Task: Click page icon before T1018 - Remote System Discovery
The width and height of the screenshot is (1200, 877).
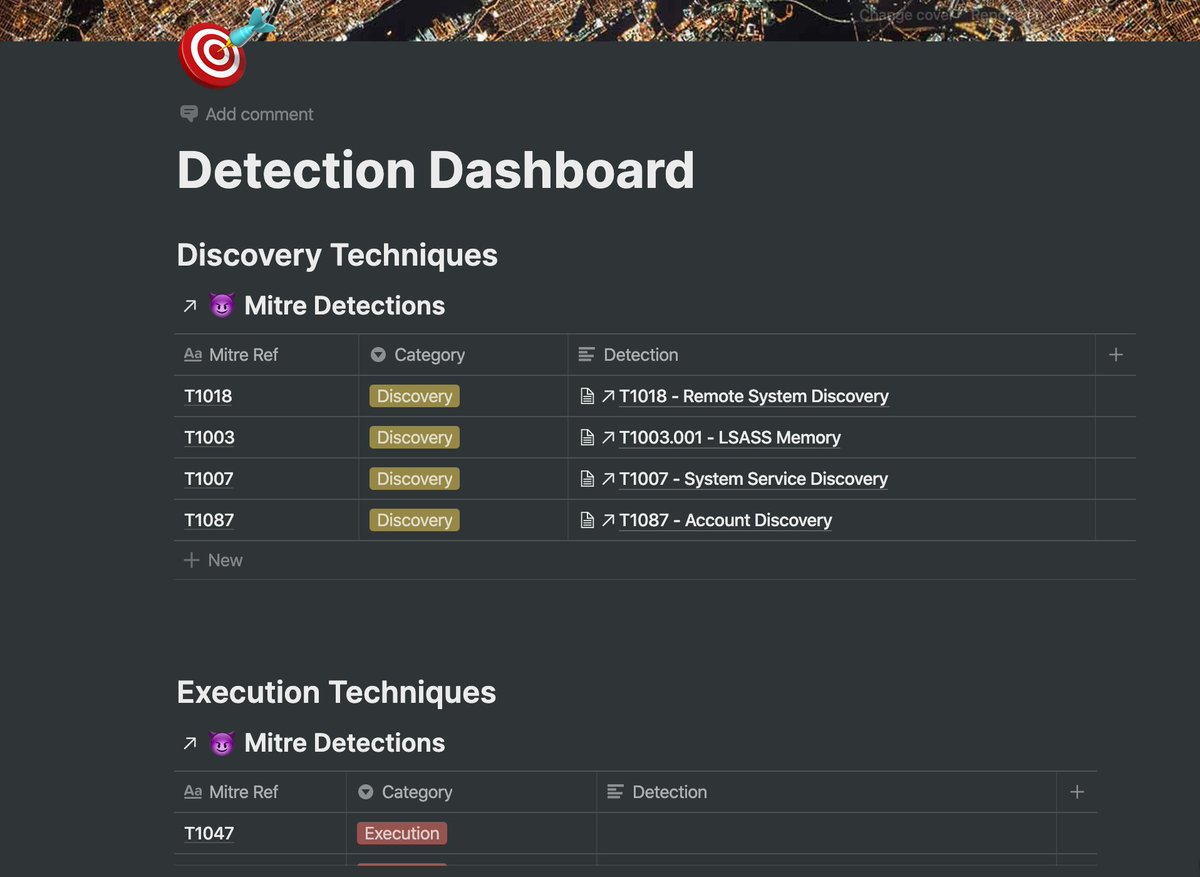Action: 587,396
